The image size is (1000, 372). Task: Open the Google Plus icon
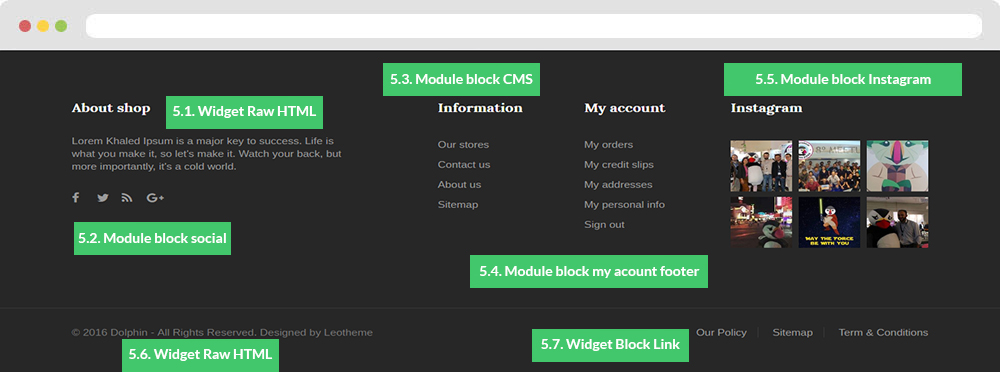(156, 198)
